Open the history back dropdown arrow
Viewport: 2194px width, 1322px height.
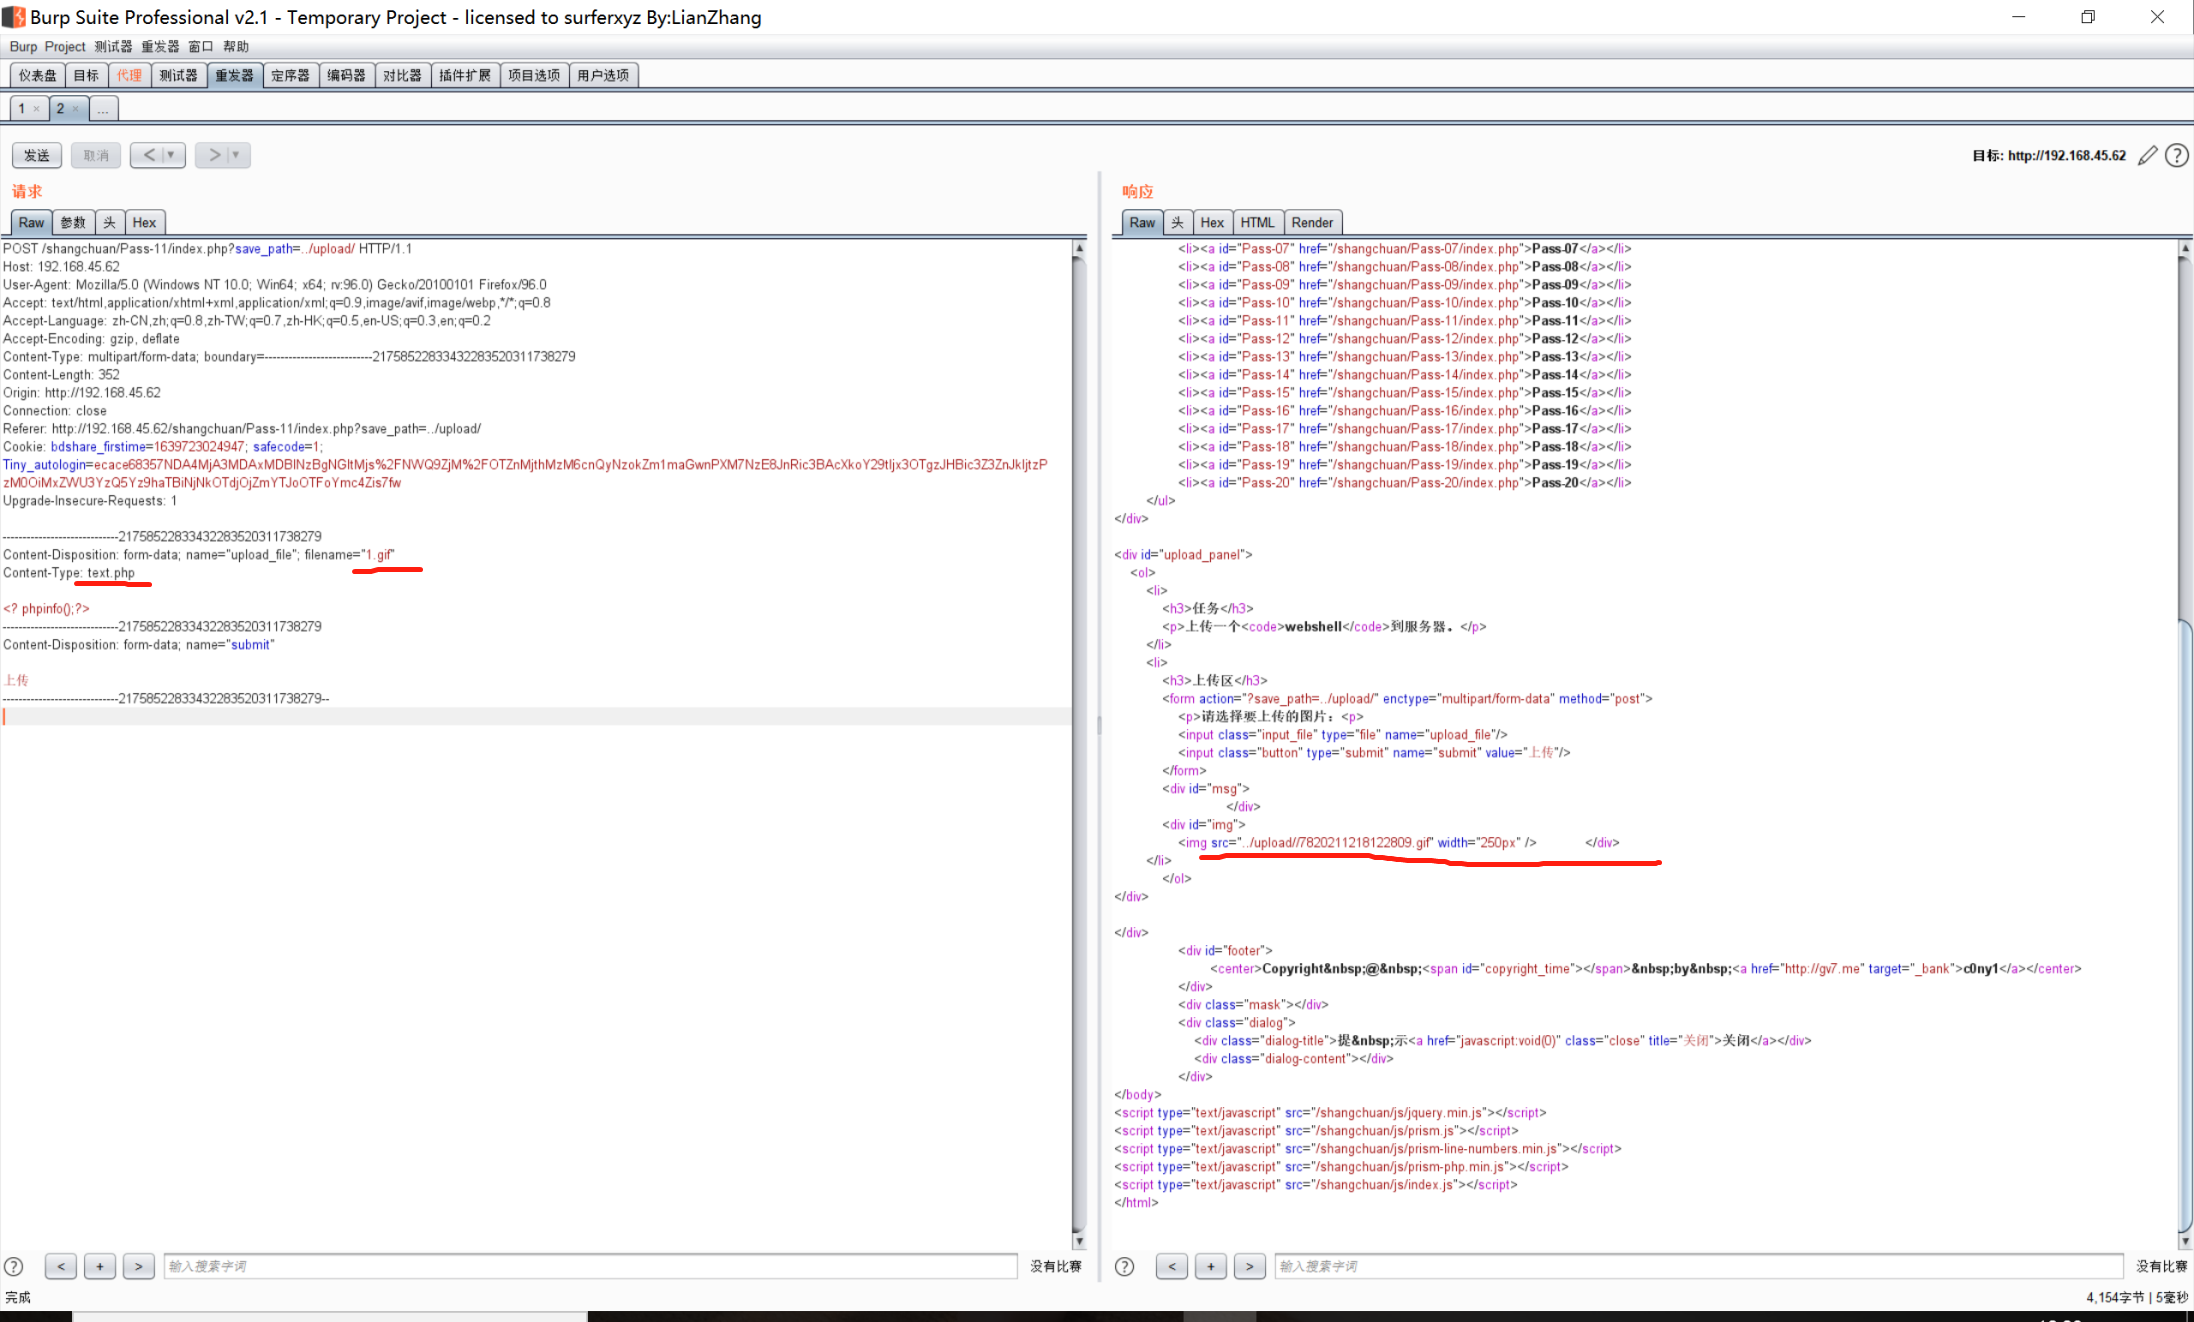tap(172, 155)
